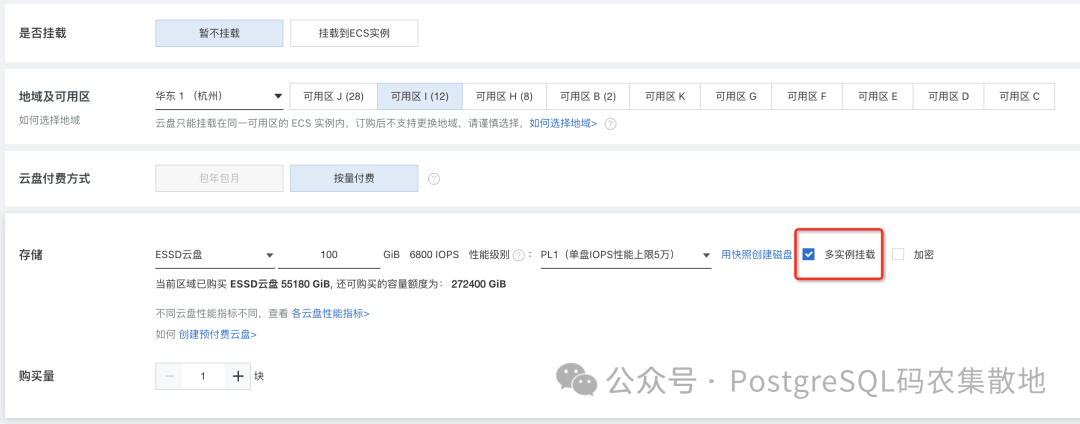
Task: Click 如何选择地域 text under region label
Action: [x=50, y=120]
